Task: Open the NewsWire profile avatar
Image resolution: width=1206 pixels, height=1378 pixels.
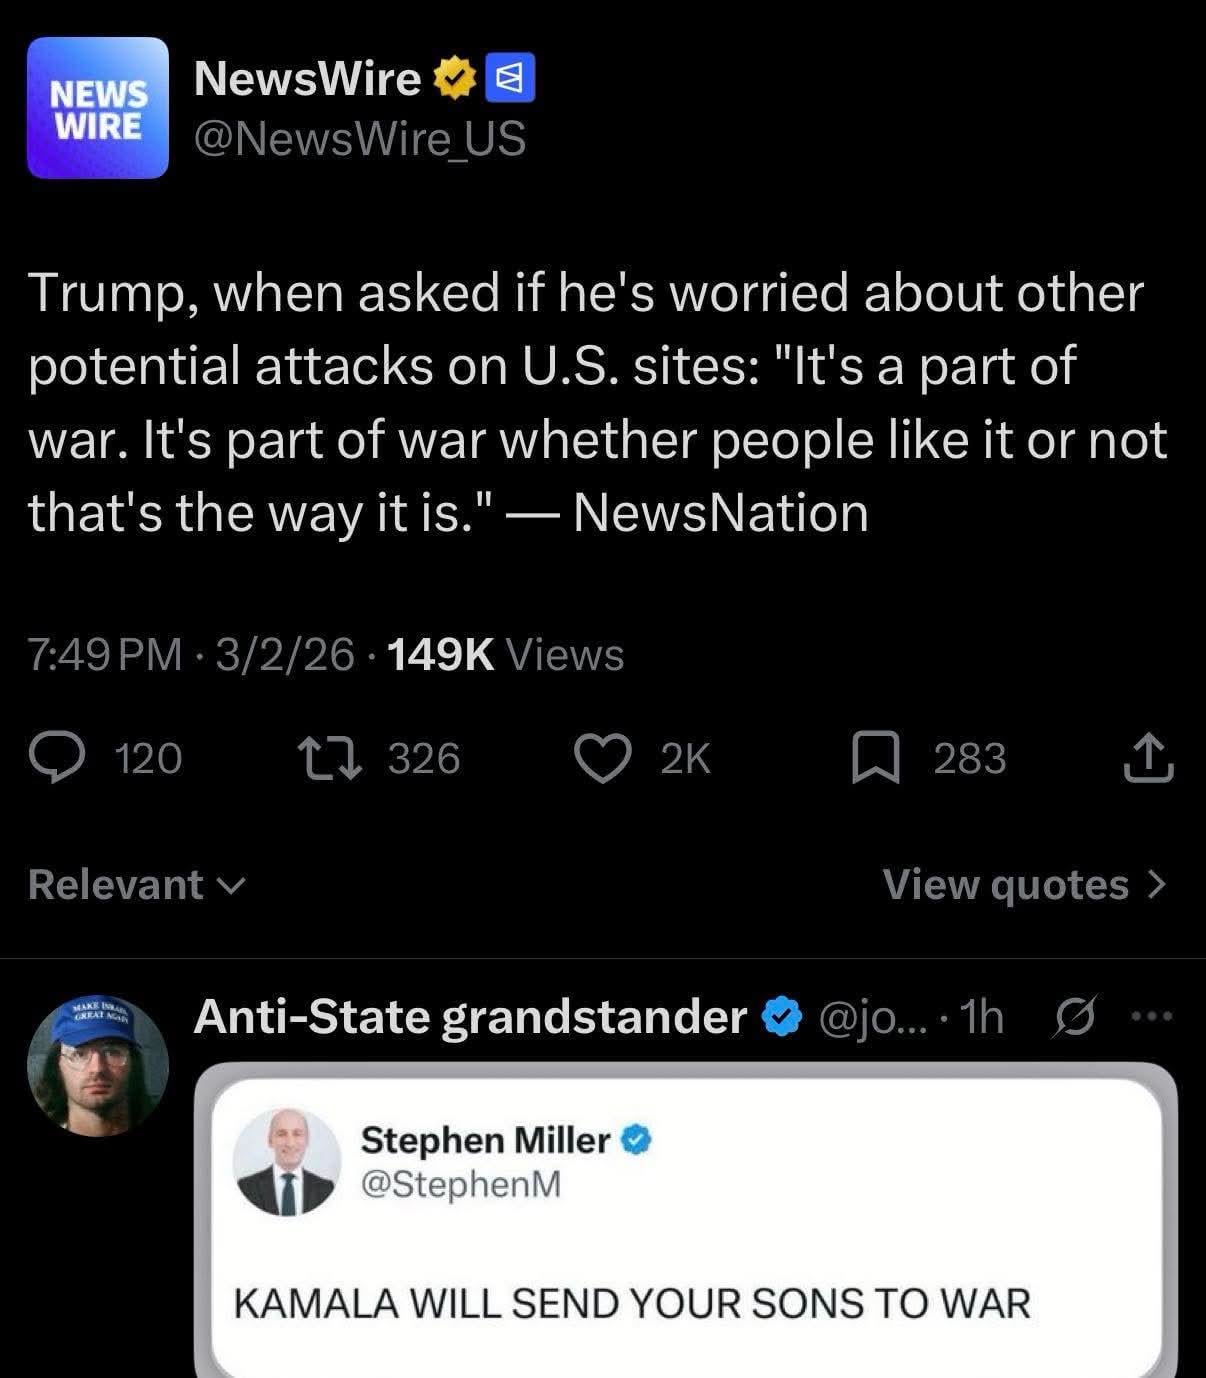Action: pyautogui.click(x=98, y=108)
